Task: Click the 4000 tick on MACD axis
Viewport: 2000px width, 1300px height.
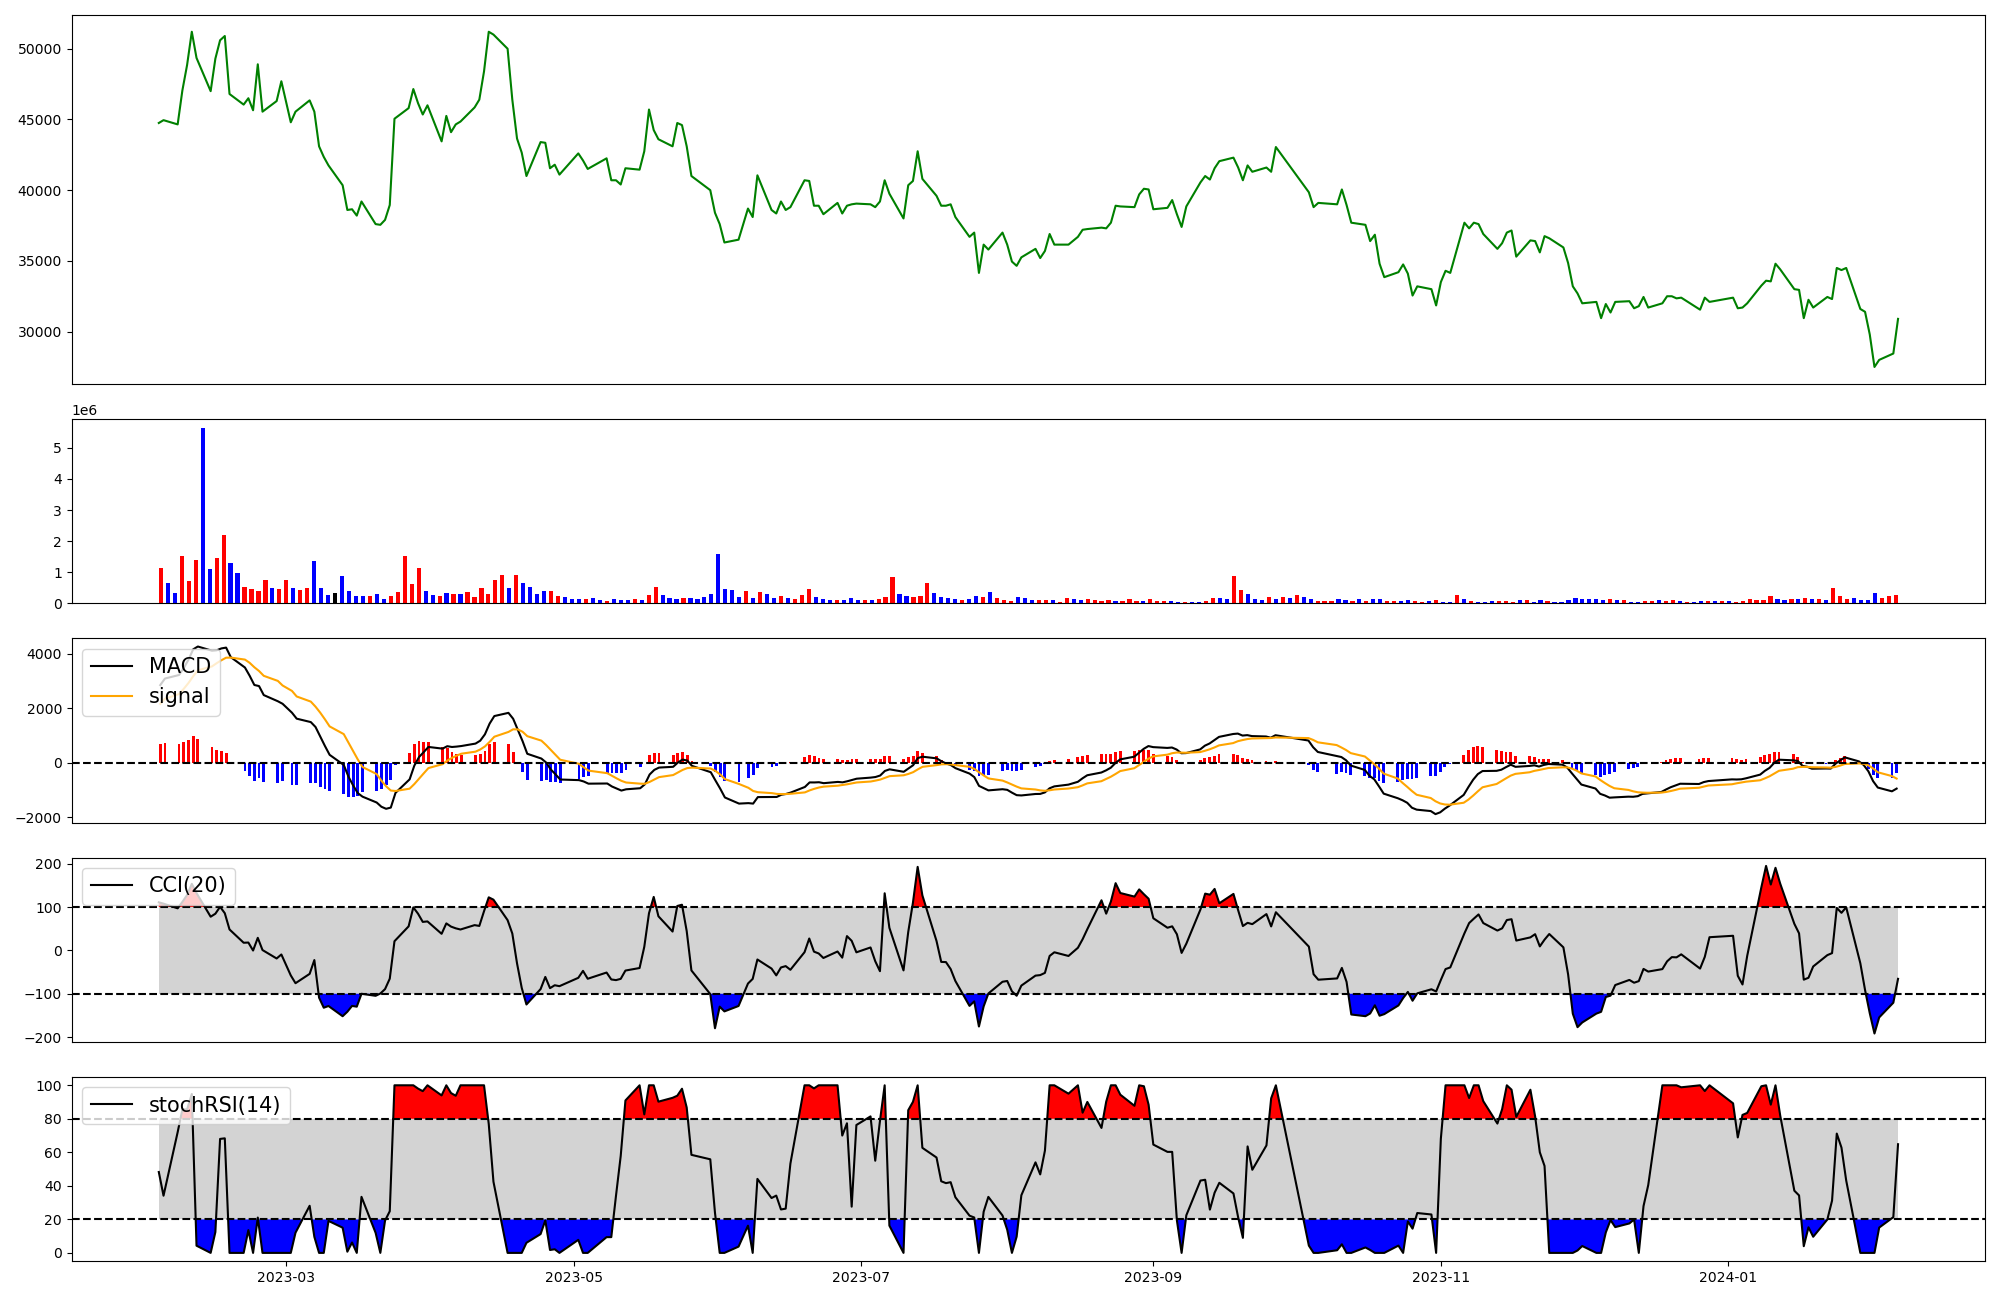Action: pos(44,654)
